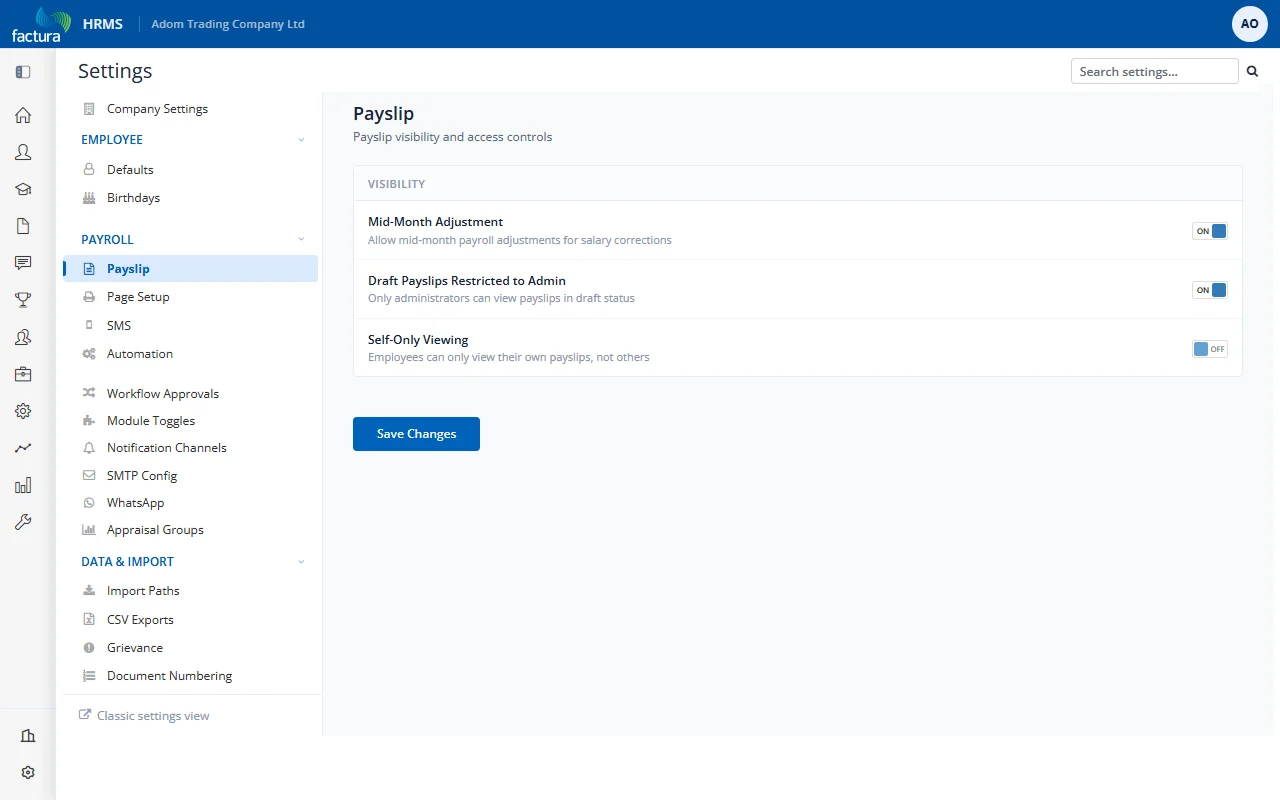Screen dimensions: 1280x800
Task: Turn off the Mid-Month Adjustment toggle
Action: [1210, 231]
